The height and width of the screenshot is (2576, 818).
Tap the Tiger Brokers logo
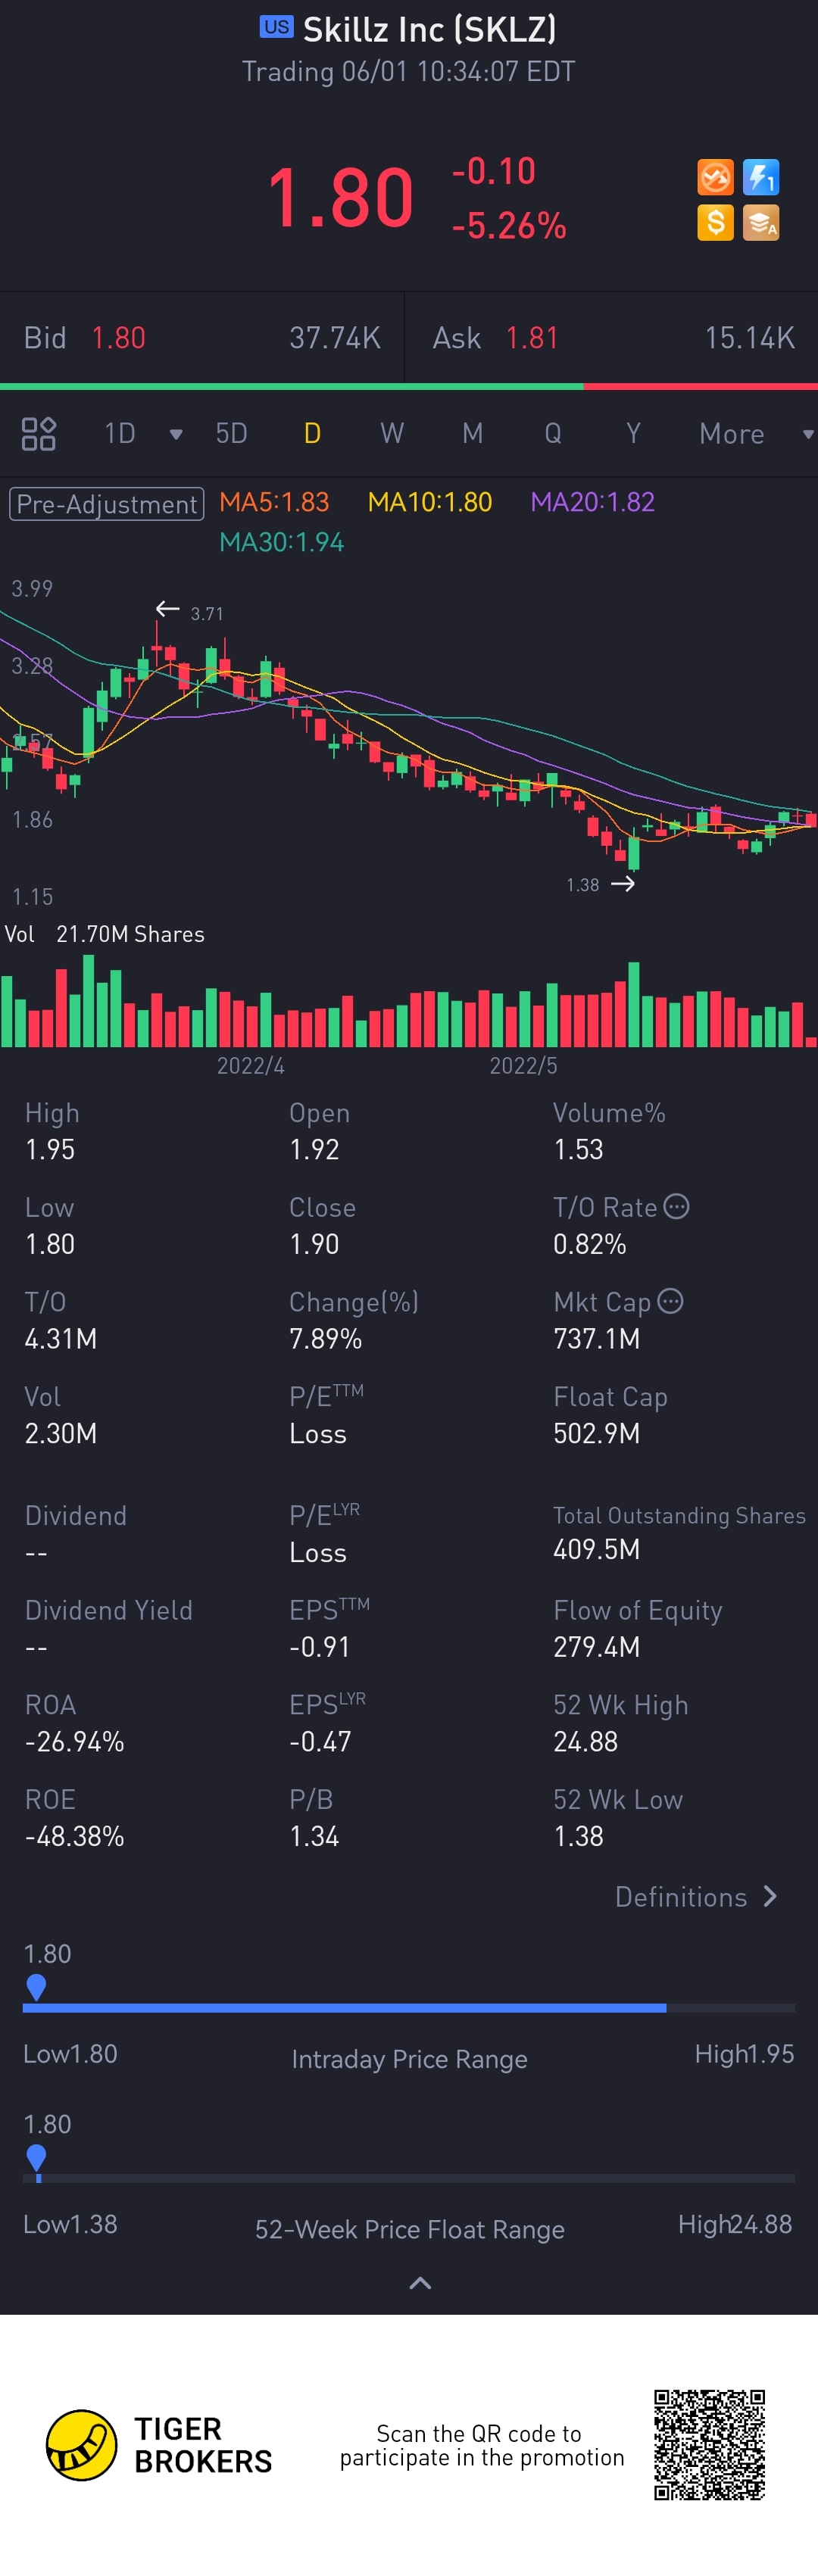pyautogui.click(x=82, y=2445)
